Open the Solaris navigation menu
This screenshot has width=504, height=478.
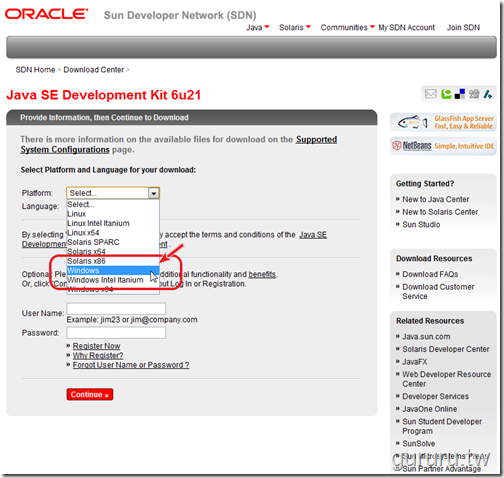(x=295, y=27)
